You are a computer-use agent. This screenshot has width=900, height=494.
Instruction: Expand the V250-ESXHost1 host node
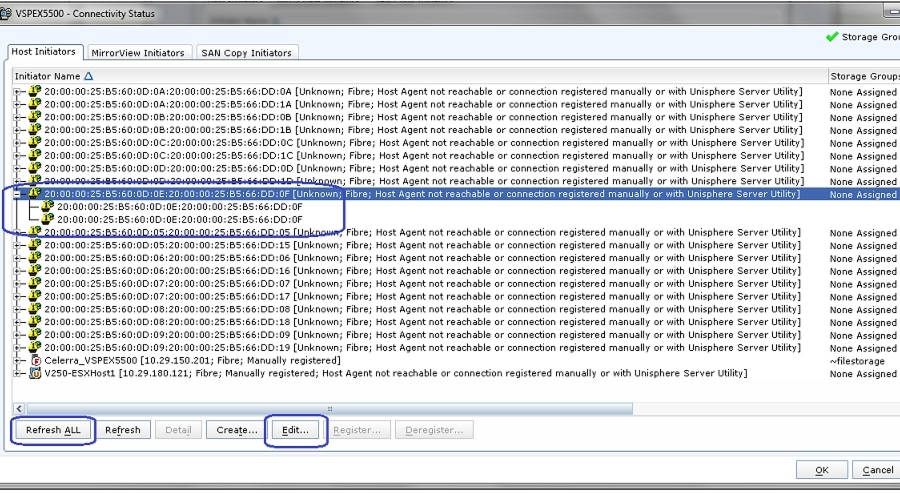point(18,374)
